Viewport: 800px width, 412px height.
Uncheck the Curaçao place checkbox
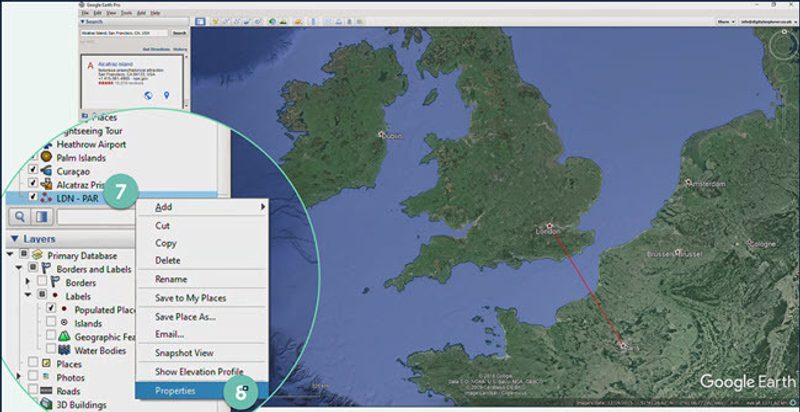coord(32,169)
